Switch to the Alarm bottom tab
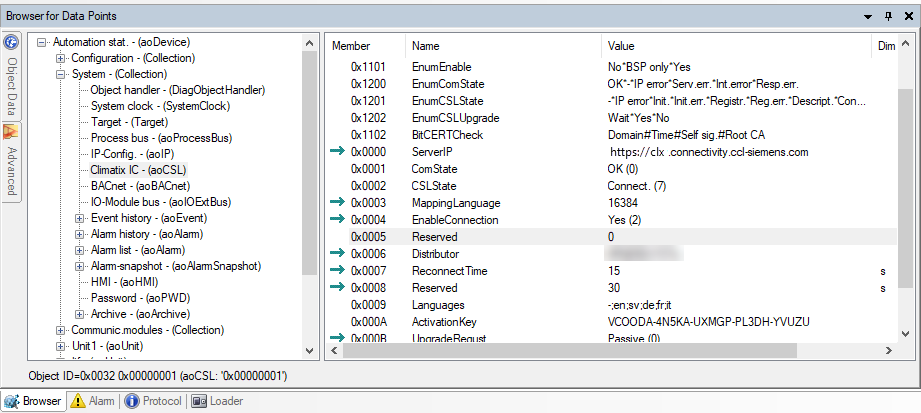Viewport: 921px width, 413px height. click(x=92, y=401)
